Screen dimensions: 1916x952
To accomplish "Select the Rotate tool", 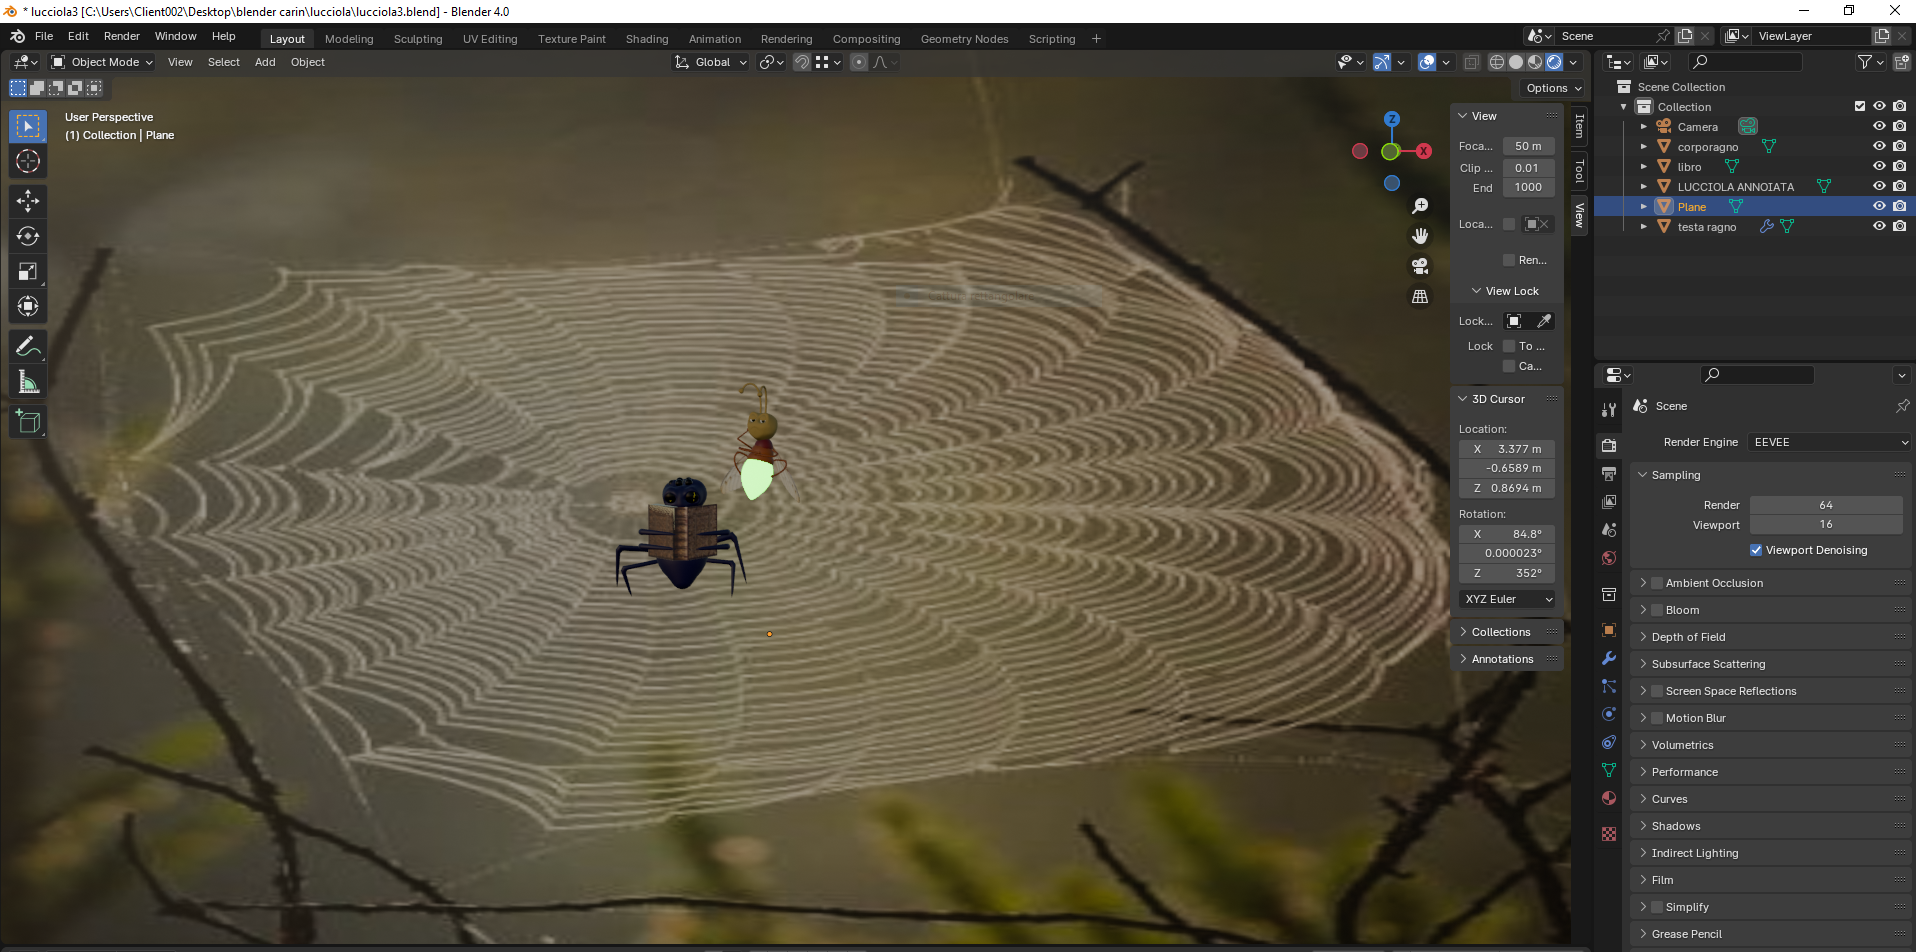I will [28, 236].
